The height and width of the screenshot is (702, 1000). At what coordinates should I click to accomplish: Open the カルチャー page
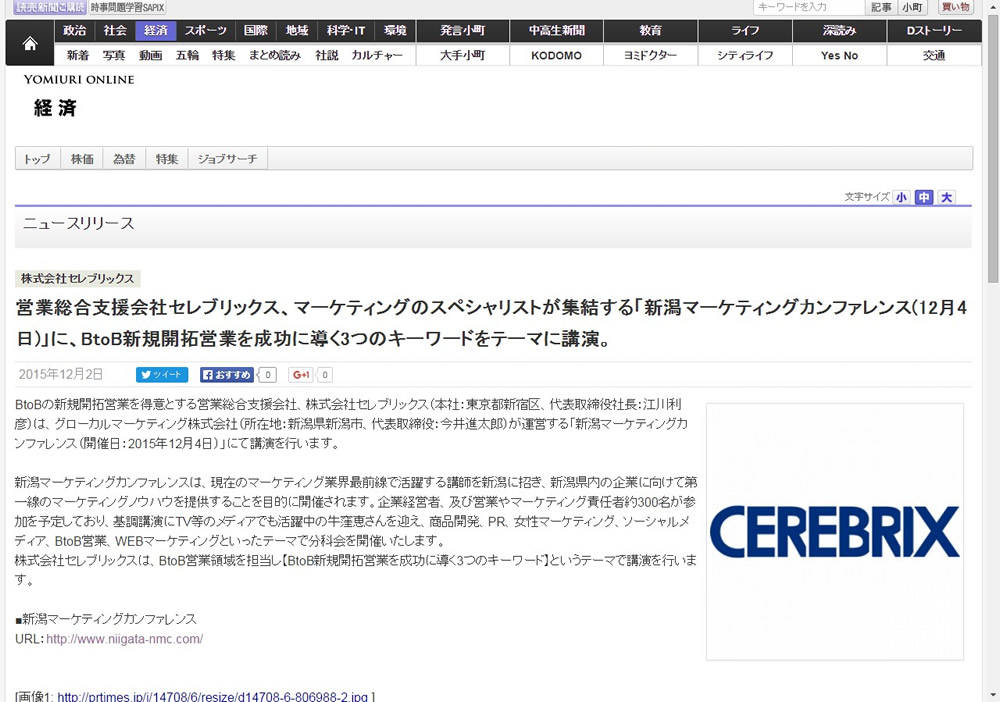(x=377, y=55)
